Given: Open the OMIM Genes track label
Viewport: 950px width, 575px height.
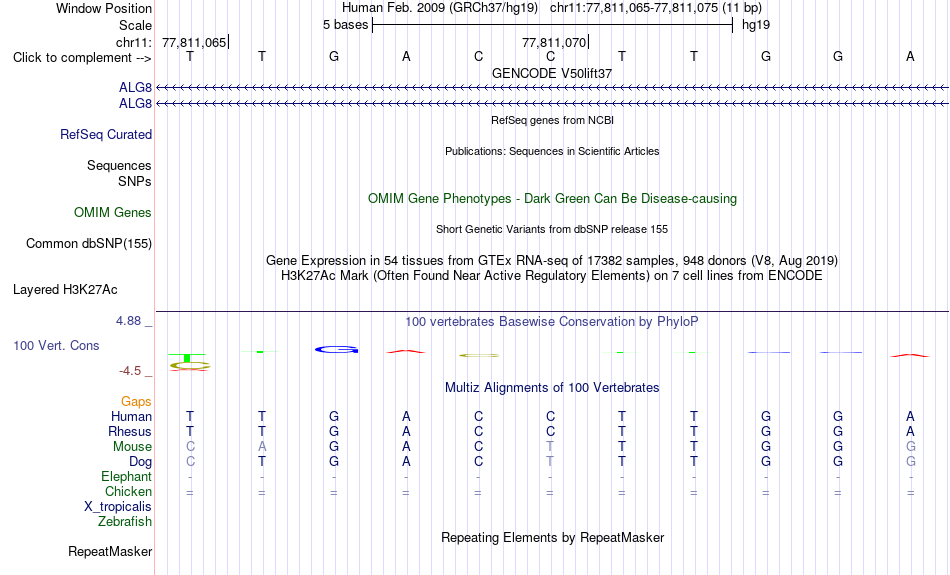Looking at the screenshot, I should click(x=113, y=213).
